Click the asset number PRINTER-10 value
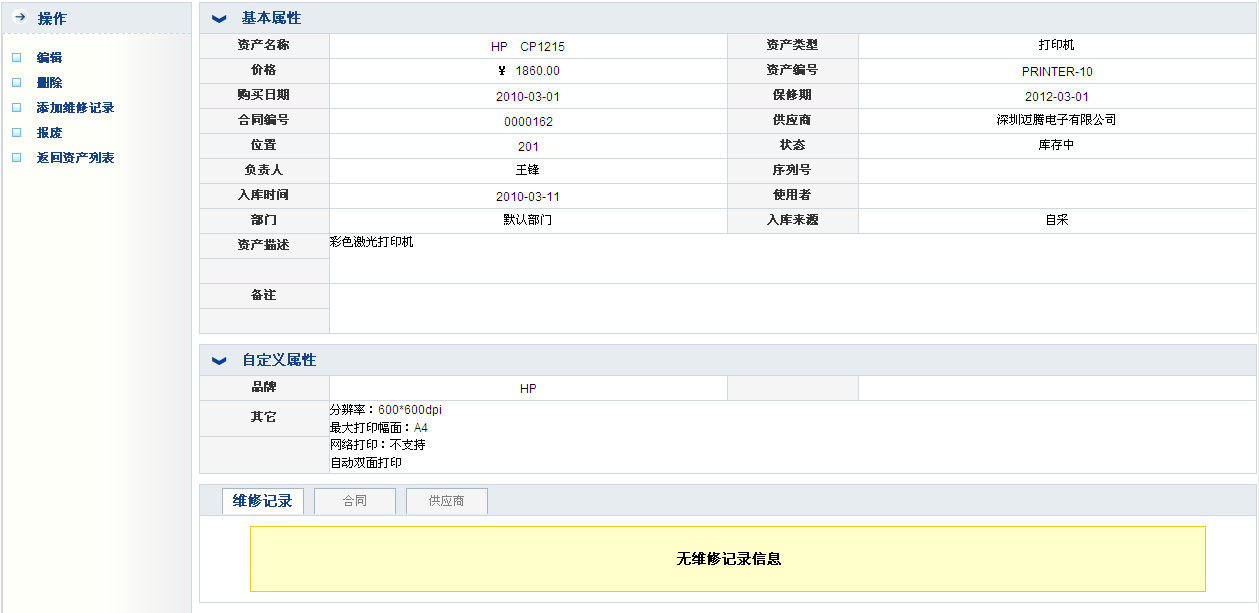Screen dimensions: 1259x613 click(1056, 72)
